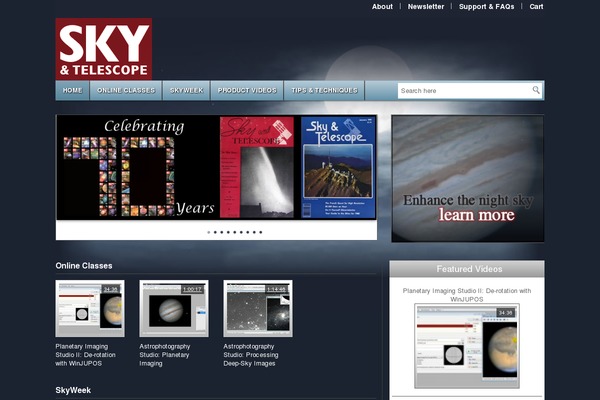Open Astrophotography Studio Planetary Imaging Jupiter thumbnail

pos(174,309)
